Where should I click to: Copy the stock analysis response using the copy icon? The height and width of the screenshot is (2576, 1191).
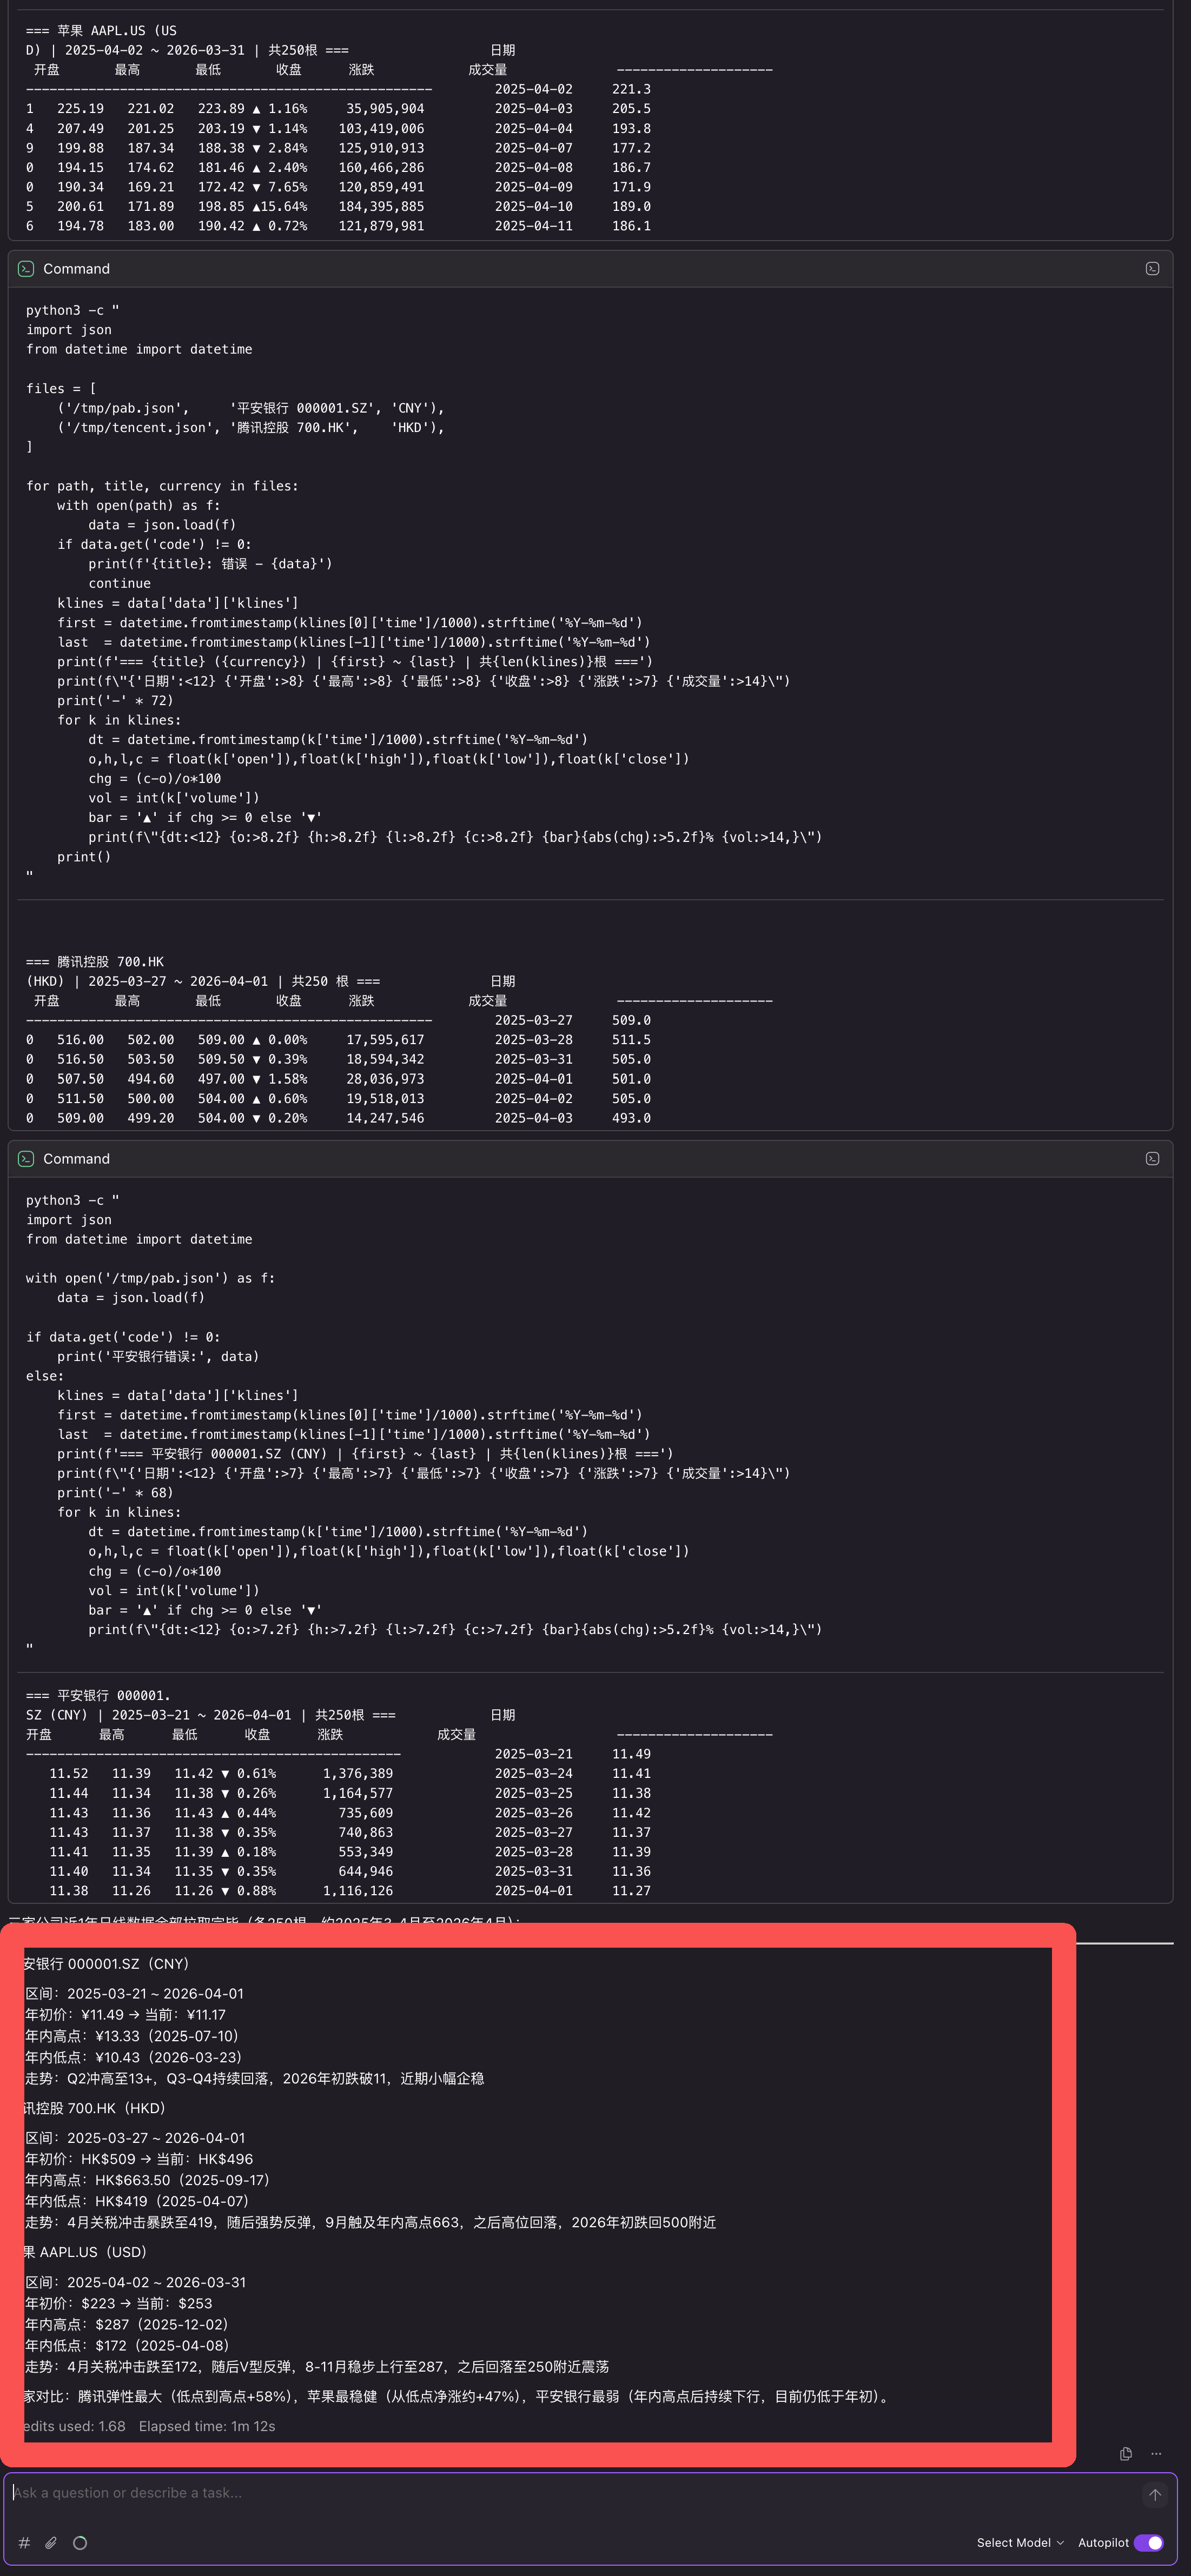click(x=1125, y=2453)
